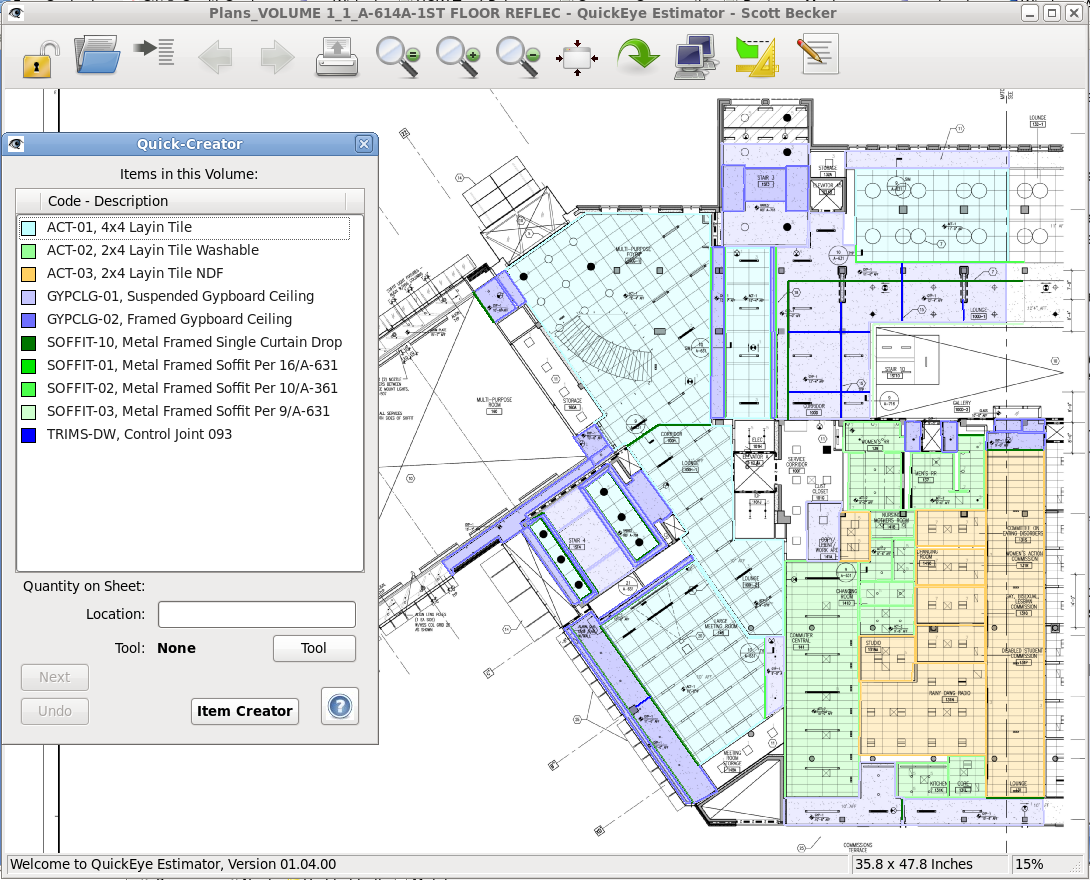The image size is (1090, 880).
Task: Click the light green ACT-02 swatch
Action: 29,251
